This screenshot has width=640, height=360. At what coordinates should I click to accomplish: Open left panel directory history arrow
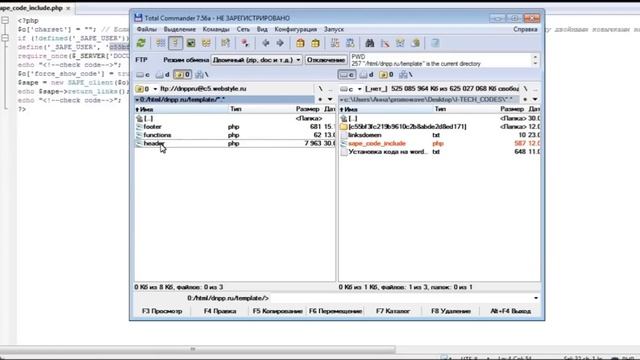tap(330, 99)
